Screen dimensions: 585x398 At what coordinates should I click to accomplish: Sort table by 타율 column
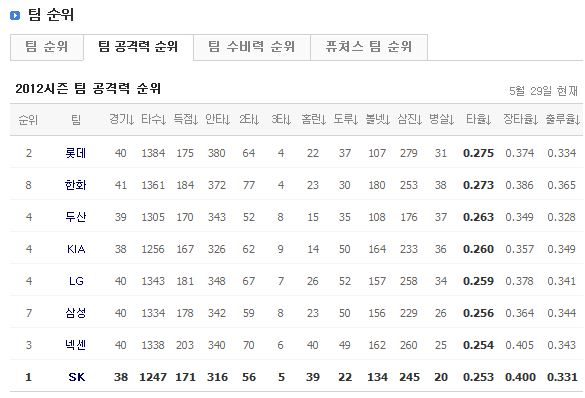coord(479,119)
